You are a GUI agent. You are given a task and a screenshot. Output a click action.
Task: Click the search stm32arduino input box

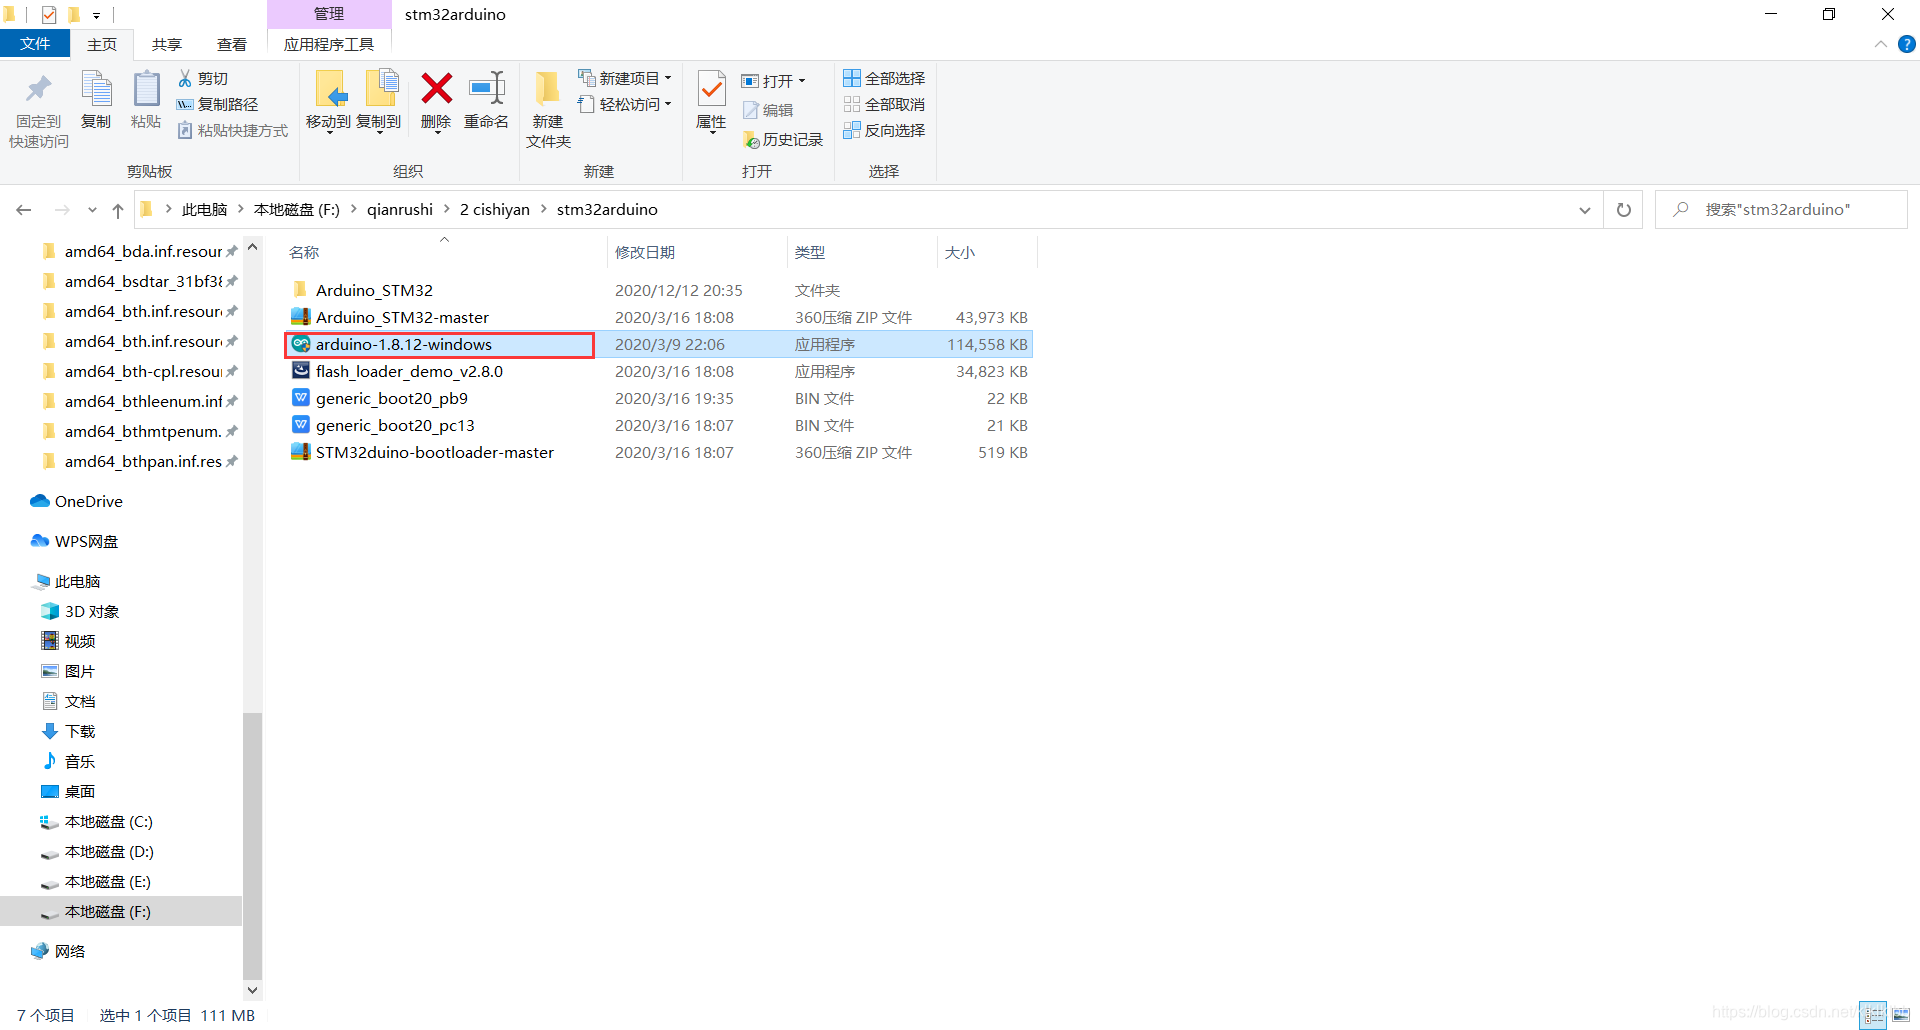1781,210
